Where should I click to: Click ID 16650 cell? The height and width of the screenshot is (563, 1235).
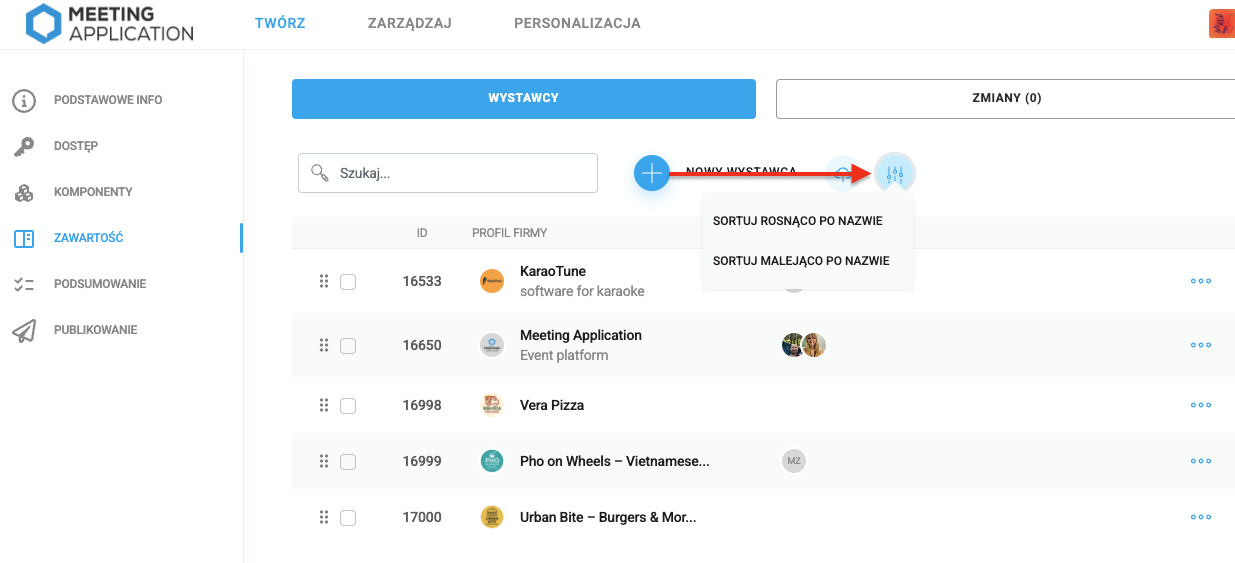pyautogui.click(x=422, y=345)
